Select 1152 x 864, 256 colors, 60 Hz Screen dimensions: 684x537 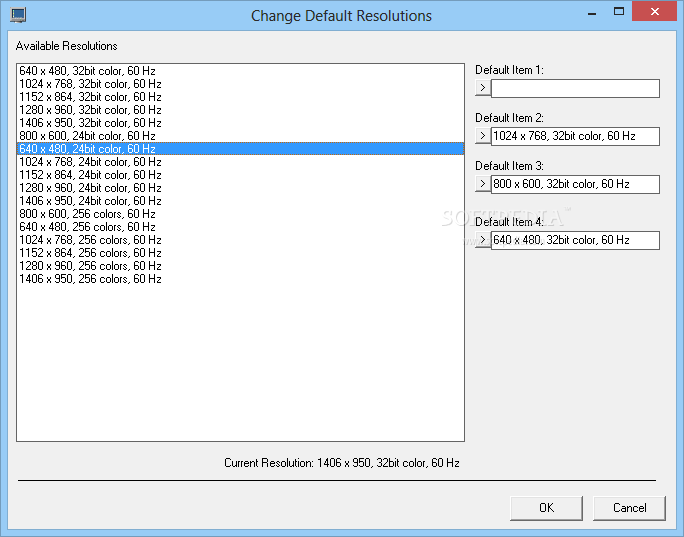[x=240, y=253]
